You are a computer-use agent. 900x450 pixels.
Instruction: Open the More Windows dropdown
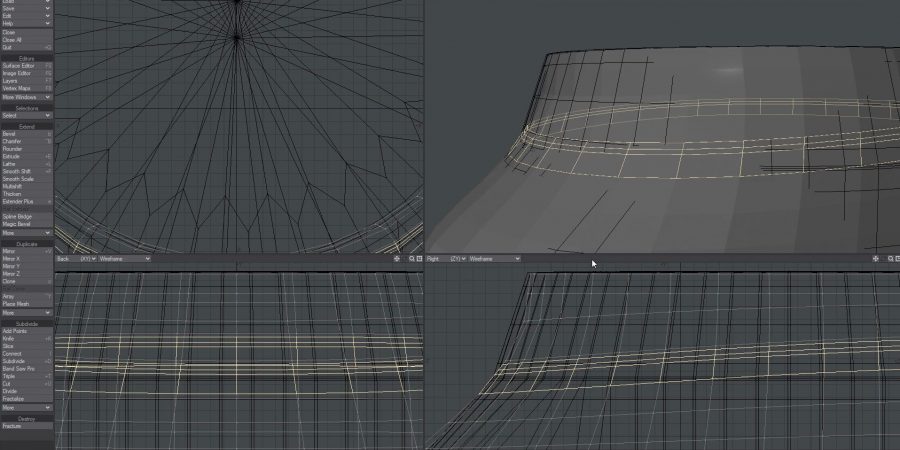point(26,97)
